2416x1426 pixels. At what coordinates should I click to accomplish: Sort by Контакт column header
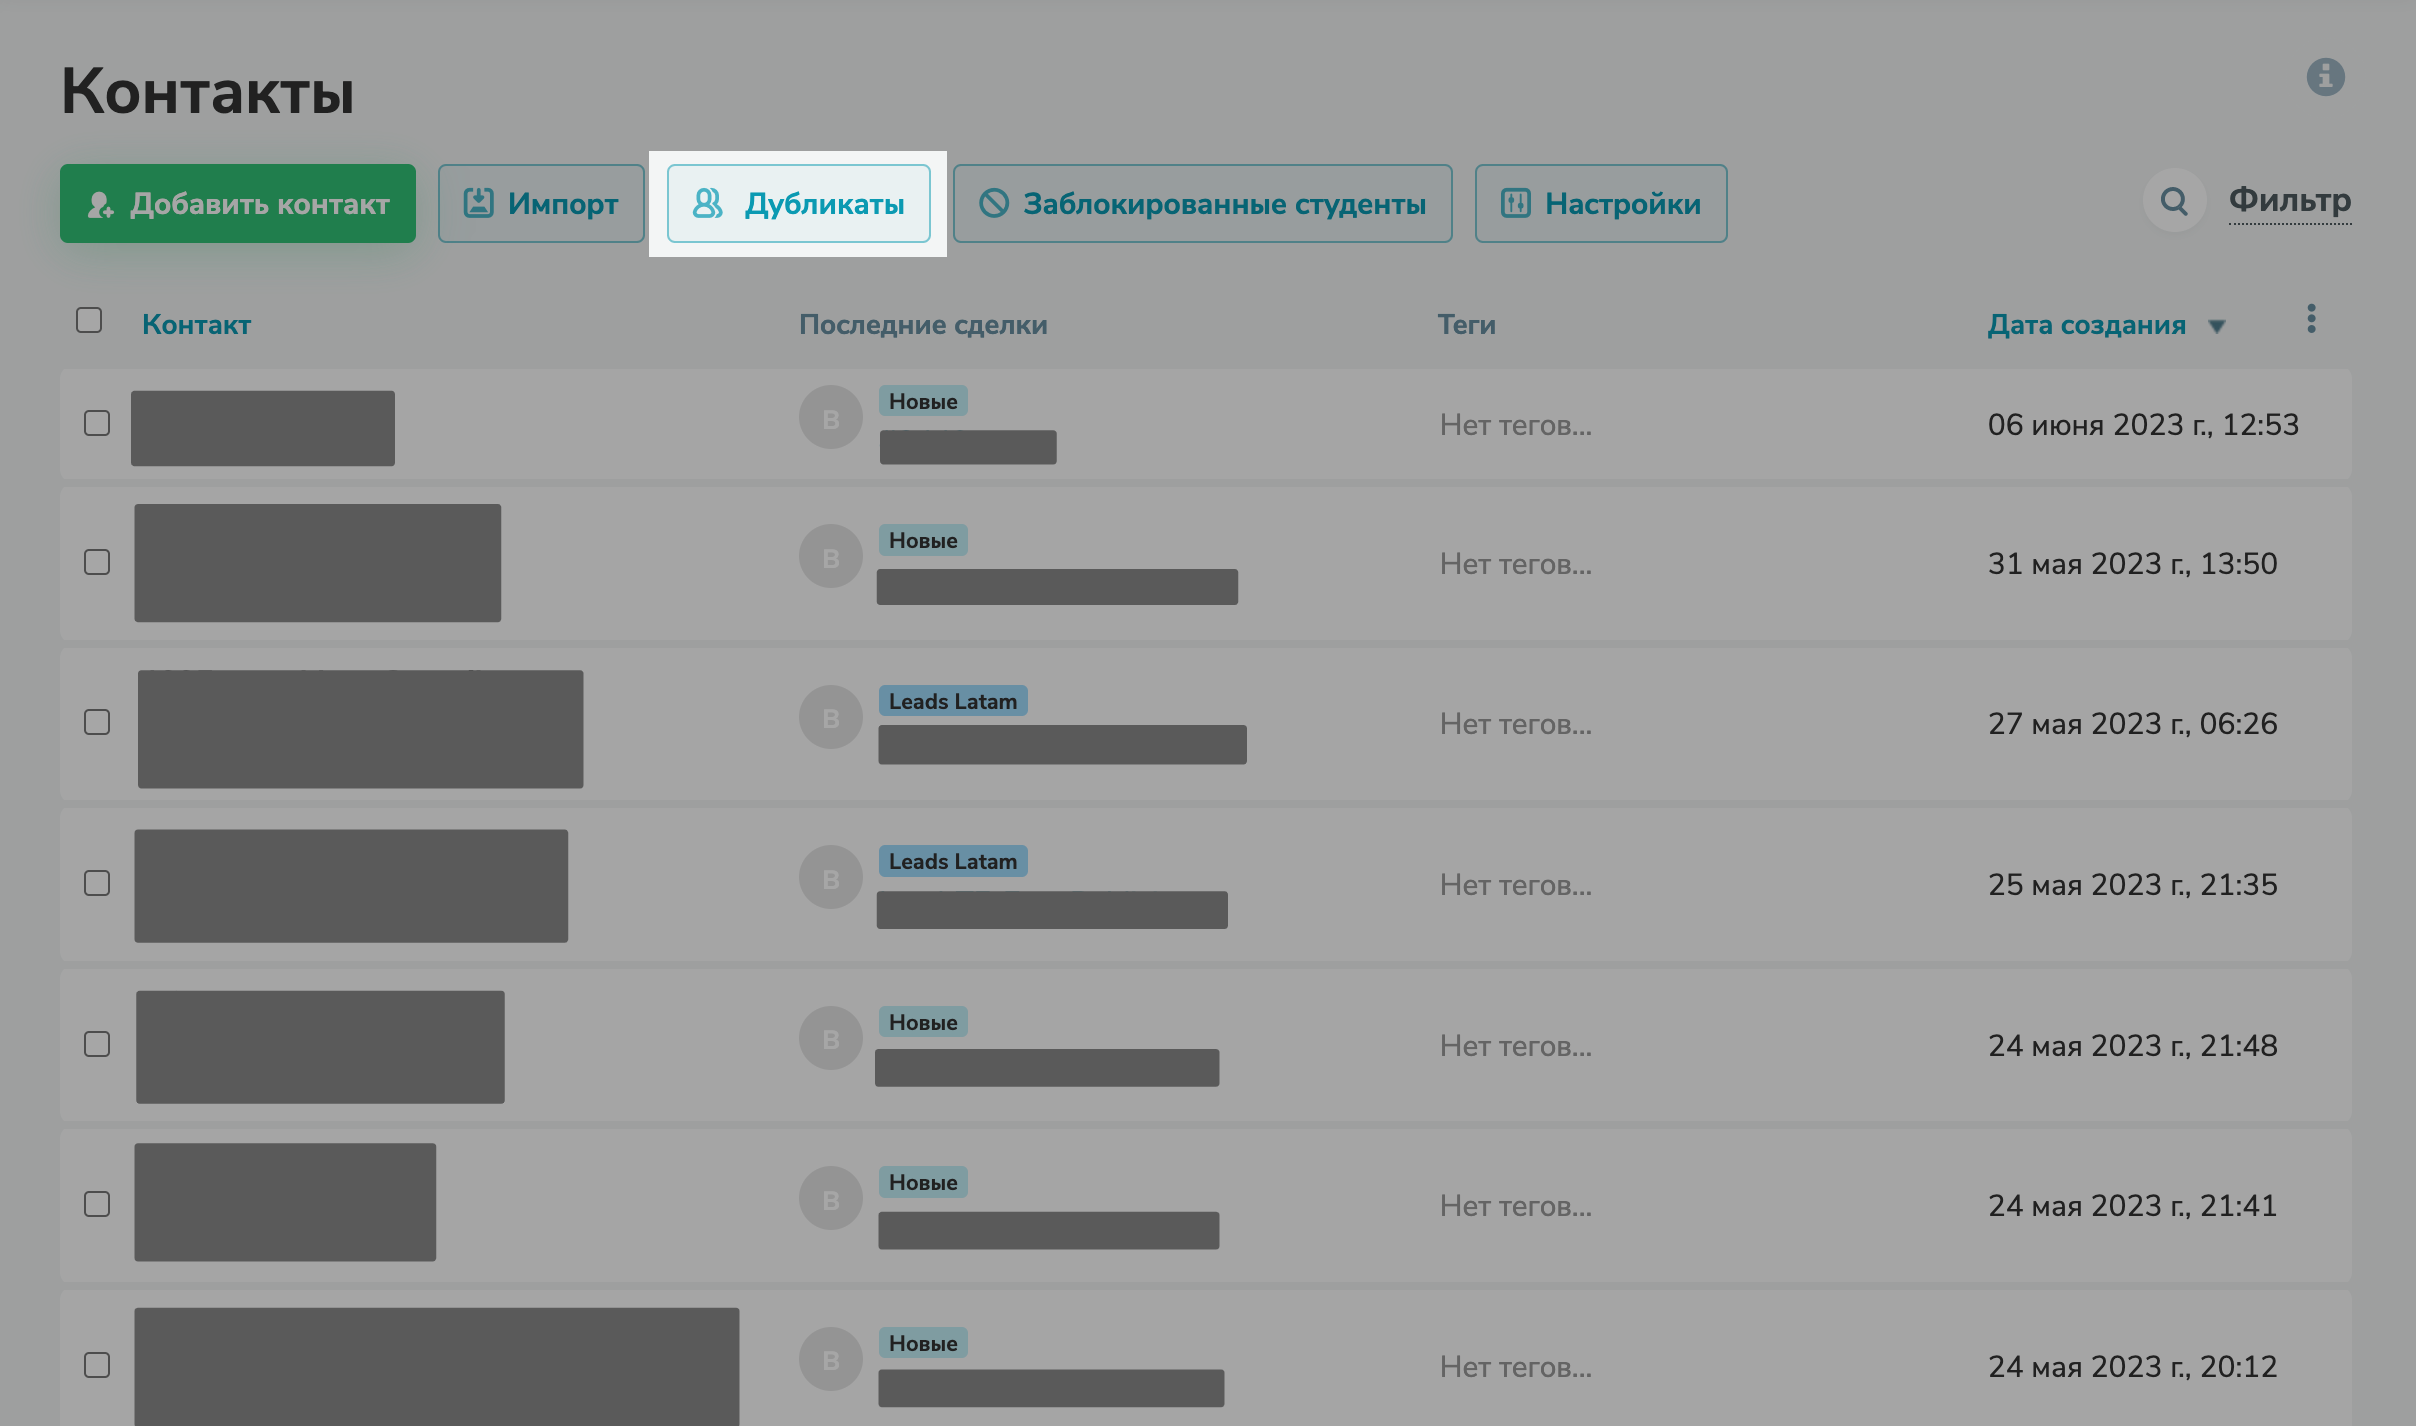point(196,324)
